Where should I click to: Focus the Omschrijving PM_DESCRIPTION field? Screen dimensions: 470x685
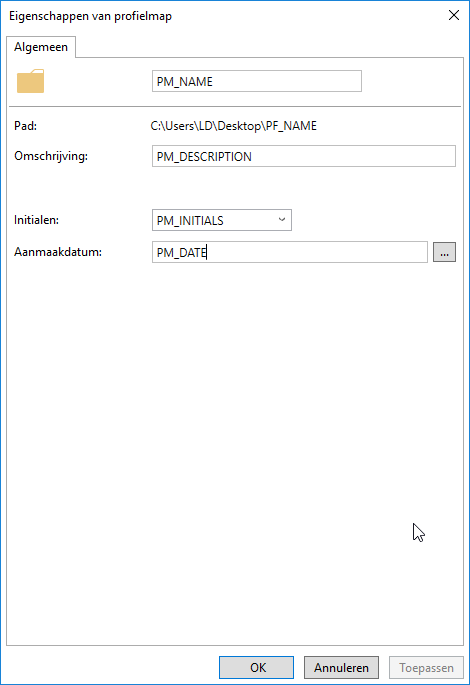304,156
